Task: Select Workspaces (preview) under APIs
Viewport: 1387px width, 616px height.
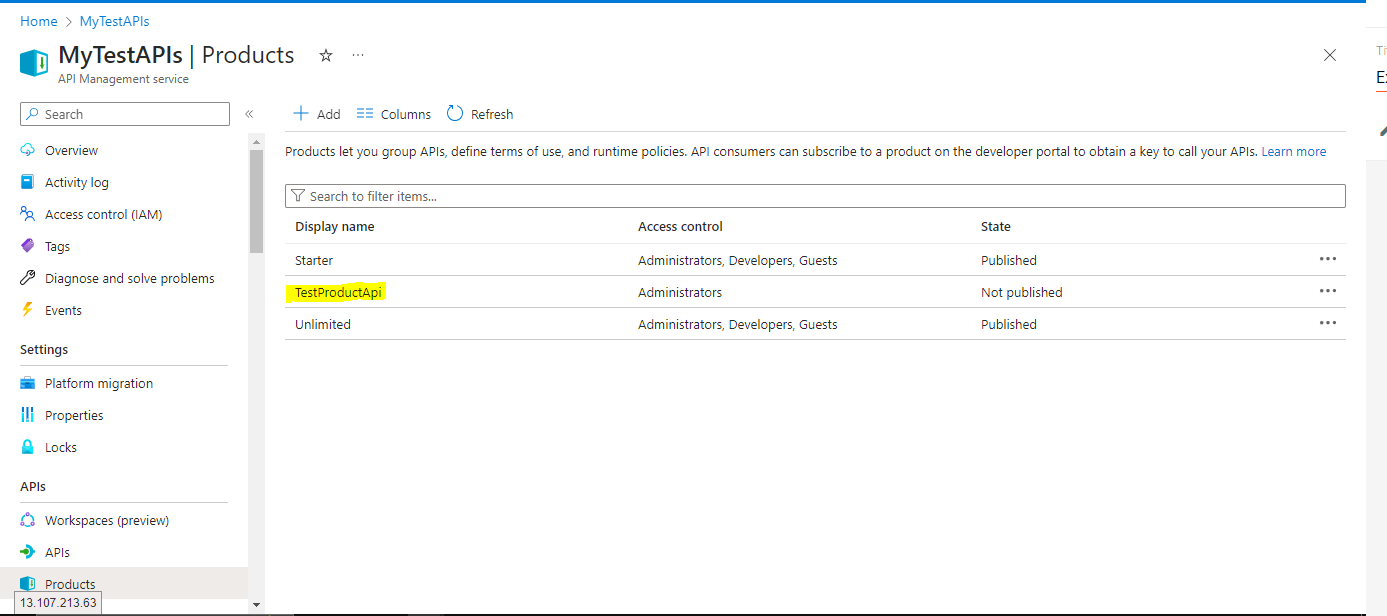Action: coord(107,520)
